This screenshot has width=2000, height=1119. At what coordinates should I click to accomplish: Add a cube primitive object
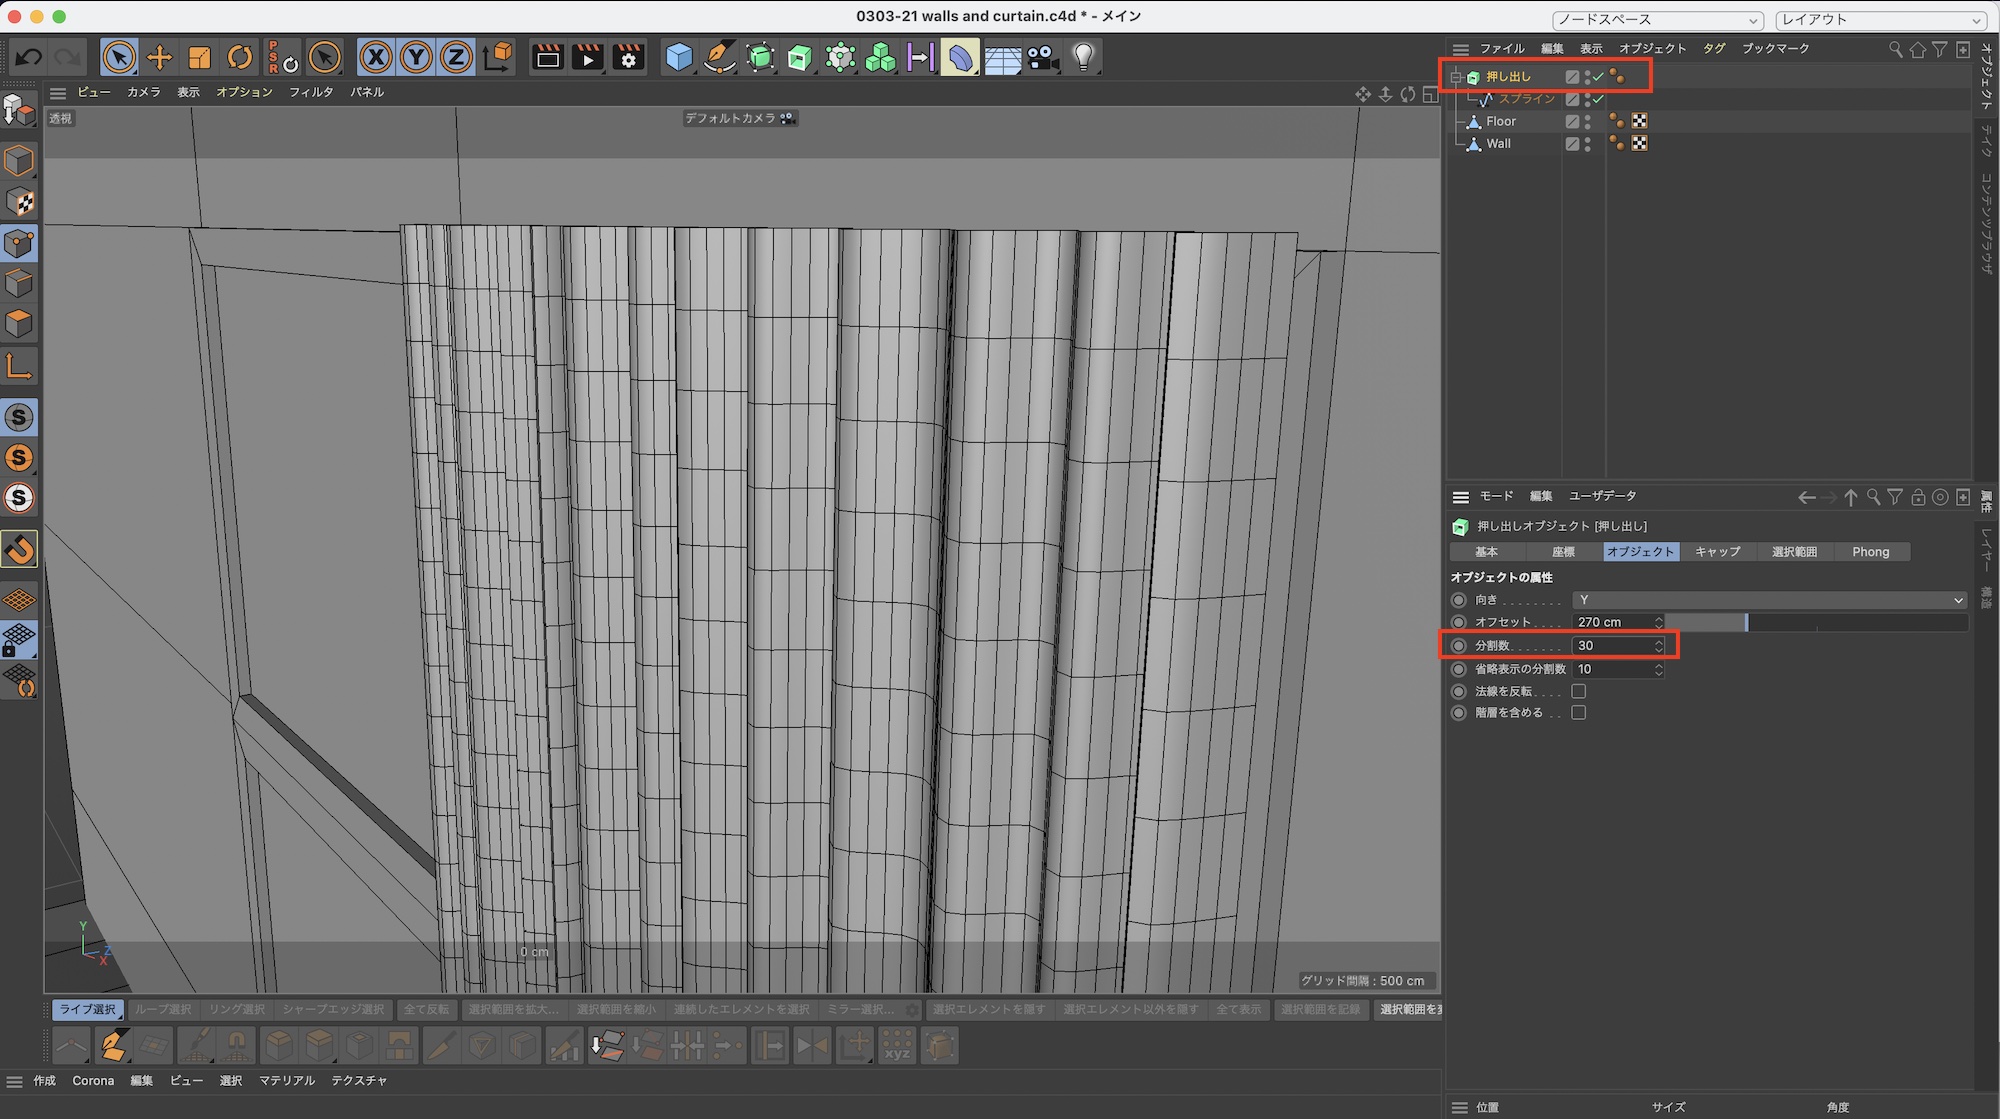click(679, 57)
